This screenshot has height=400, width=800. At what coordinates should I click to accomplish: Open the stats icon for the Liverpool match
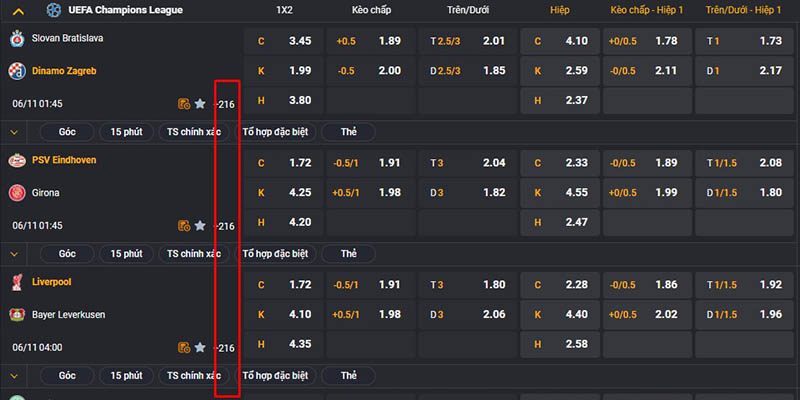(184, 348)
